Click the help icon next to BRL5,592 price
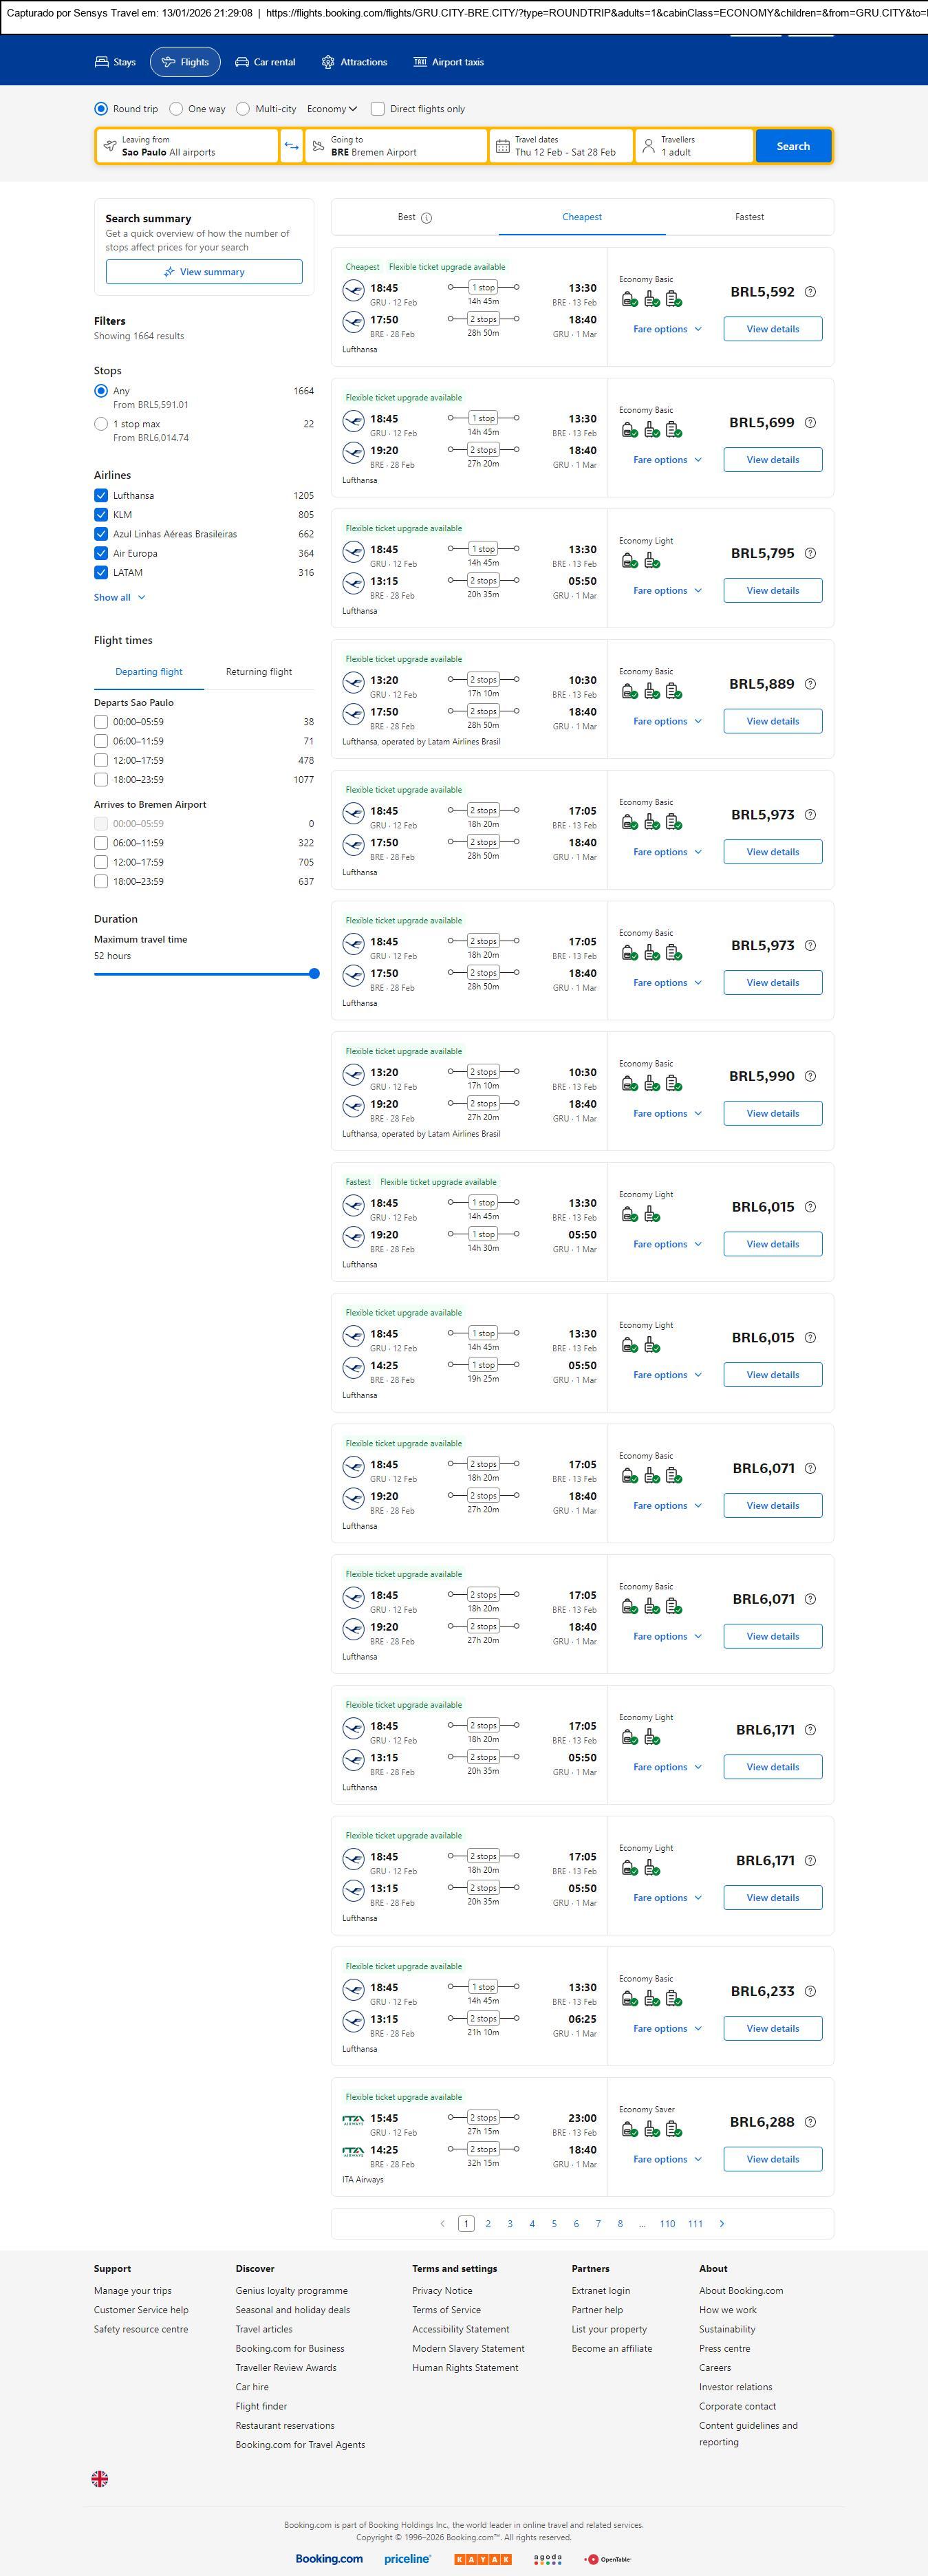 point(810,292)
